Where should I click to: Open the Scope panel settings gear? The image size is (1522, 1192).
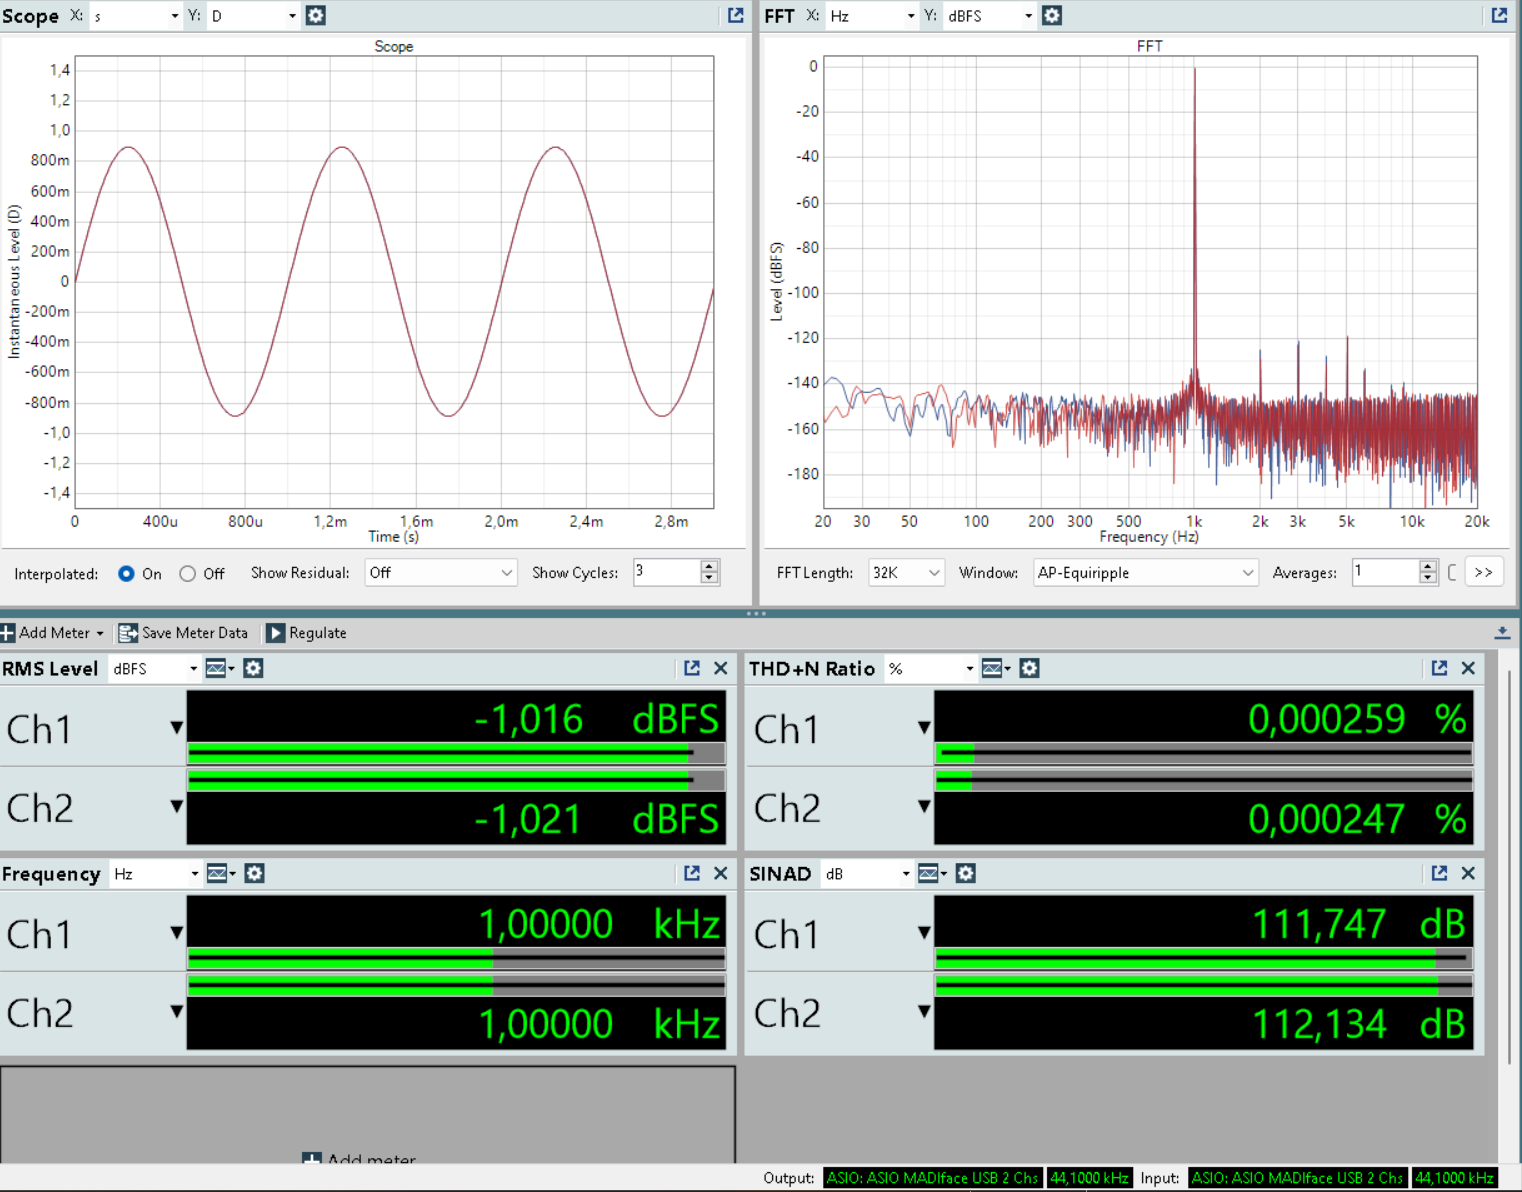click(315, 15)
